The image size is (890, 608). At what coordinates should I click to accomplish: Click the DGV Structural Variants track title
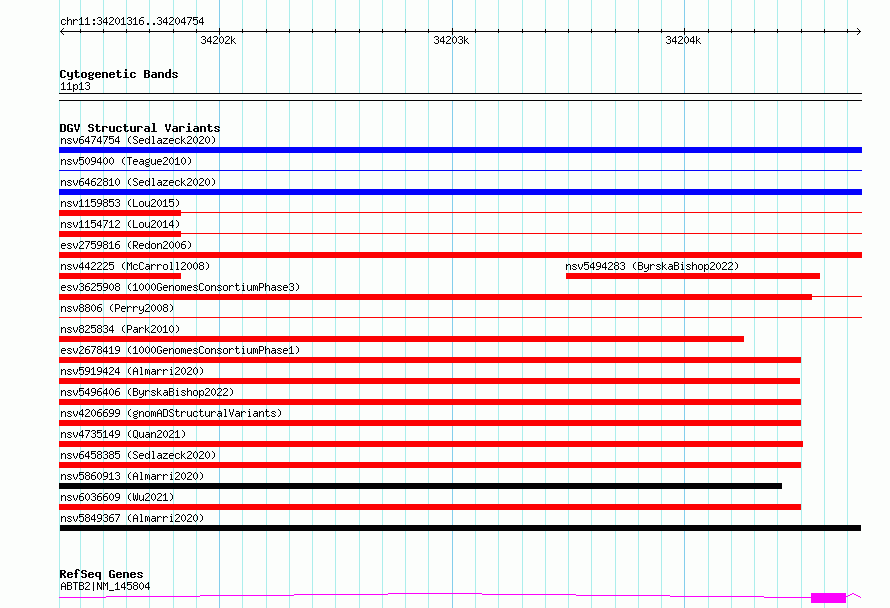[x=140, y=128]
